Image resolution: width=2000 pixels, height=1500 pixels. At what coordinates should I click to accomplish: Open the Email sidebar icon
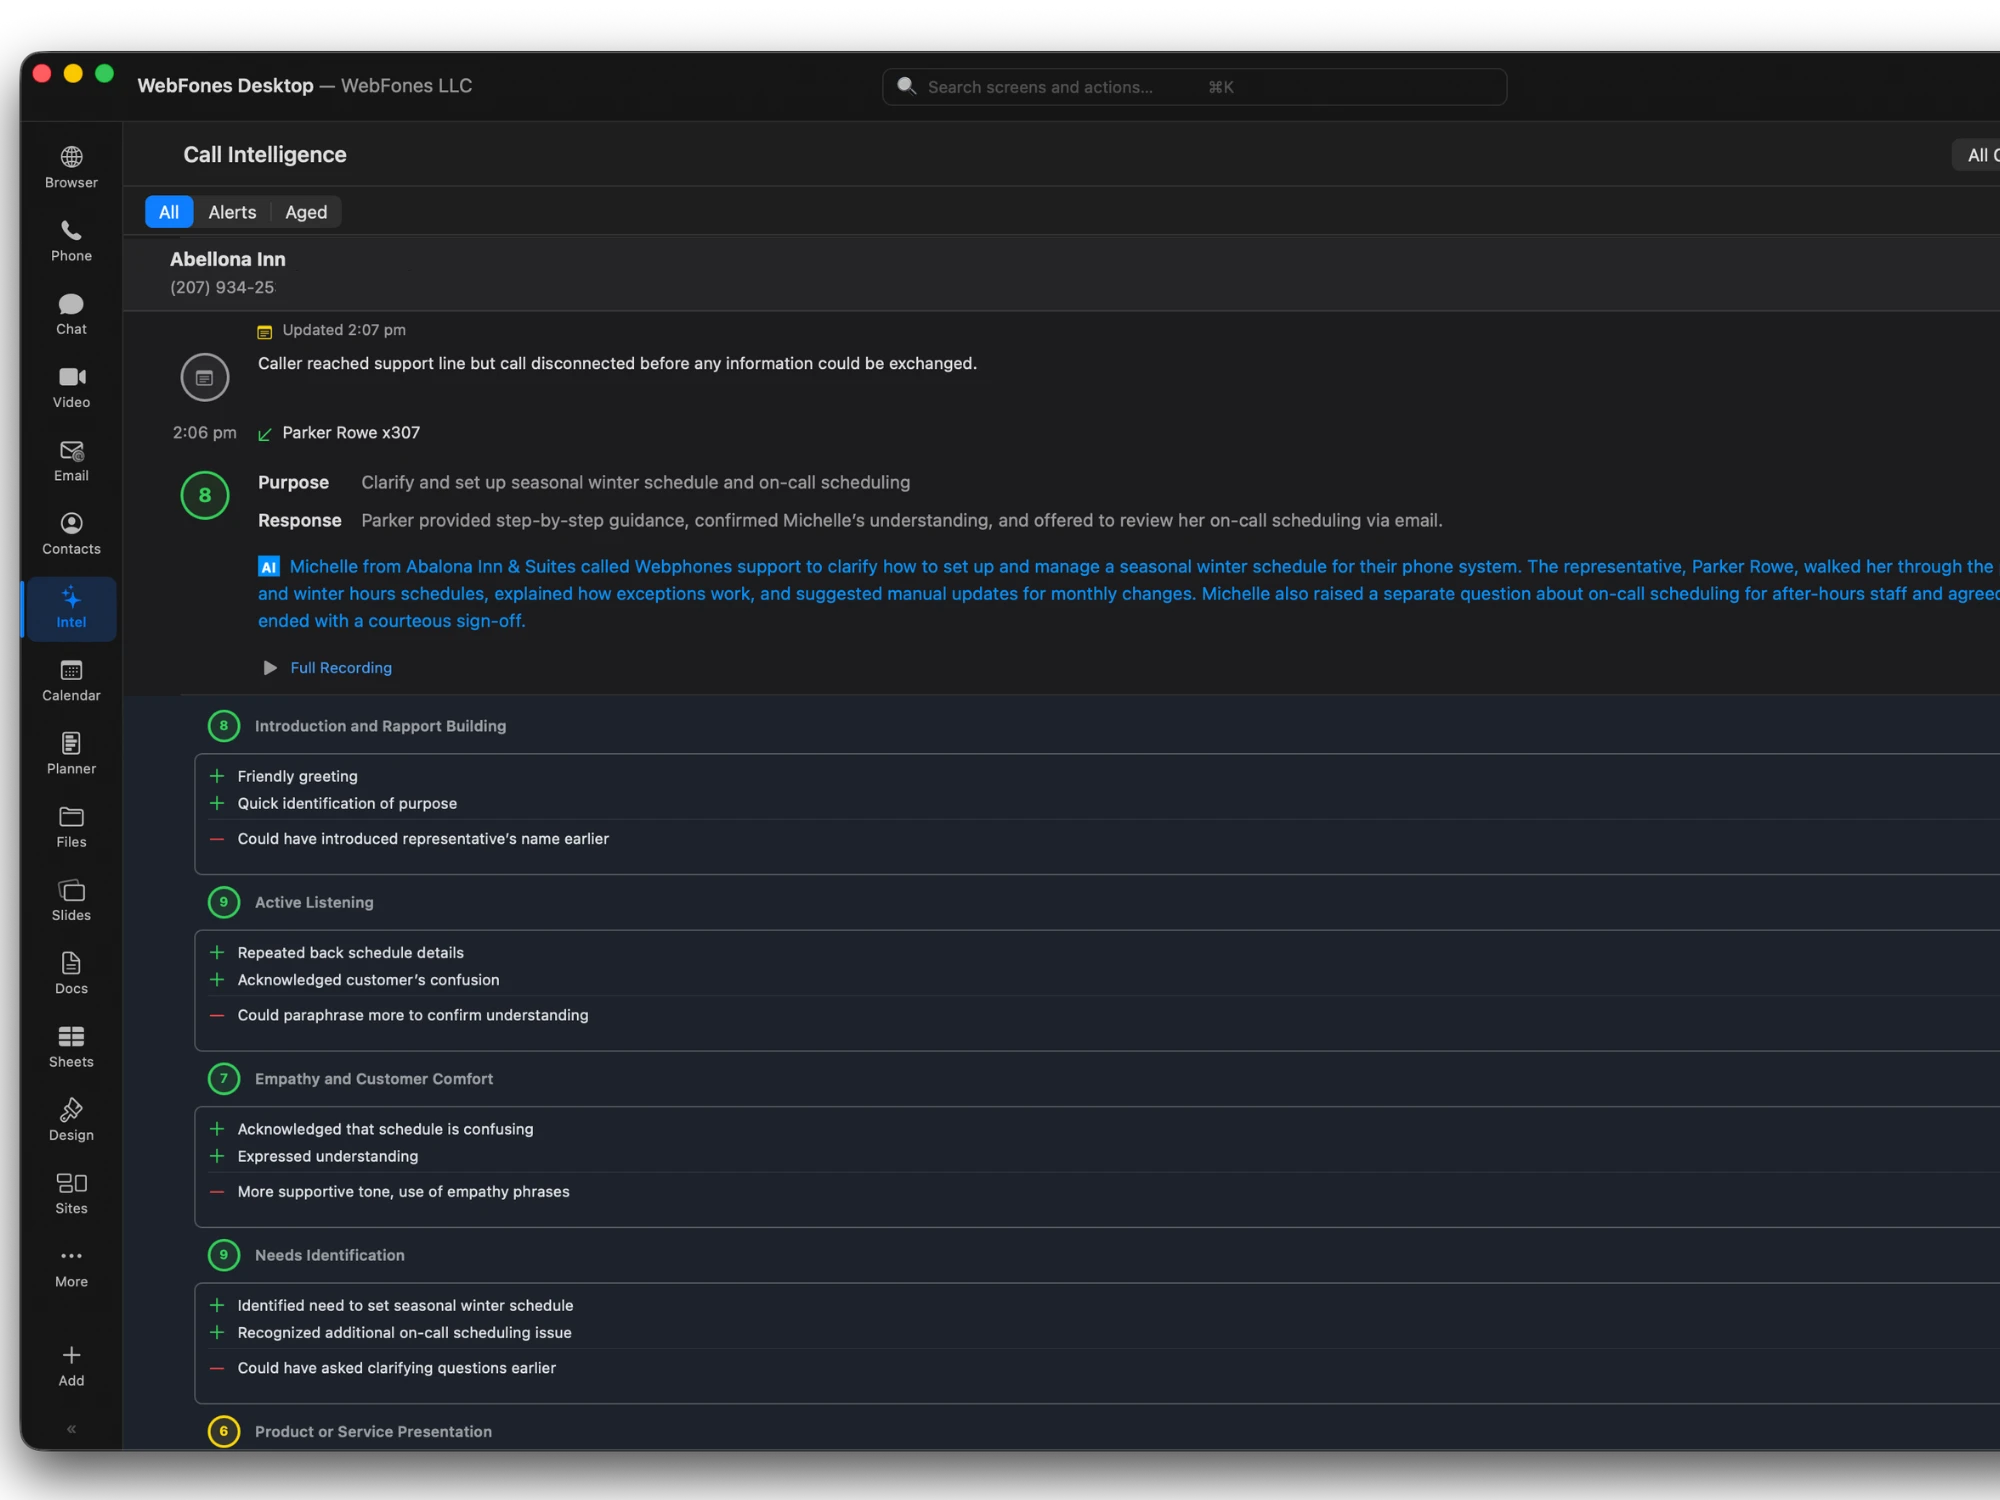[x=71, y=461]
